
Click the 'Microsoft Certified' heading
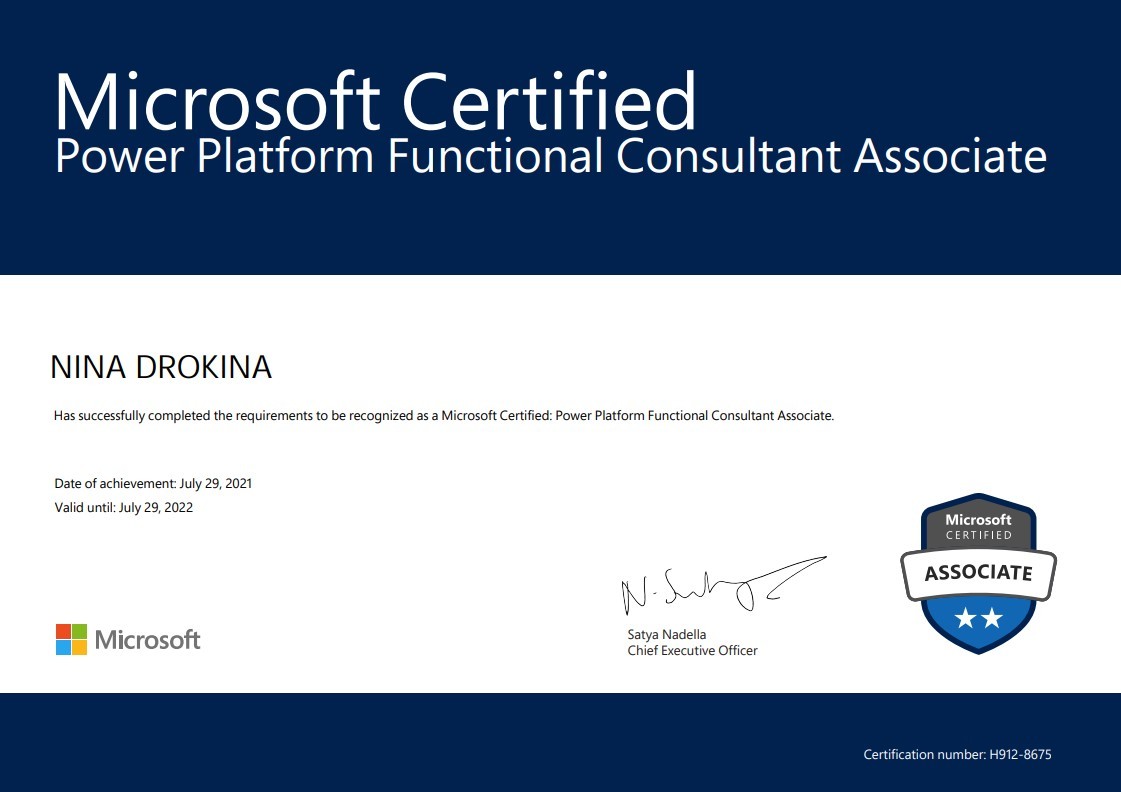tap(375, 101)
